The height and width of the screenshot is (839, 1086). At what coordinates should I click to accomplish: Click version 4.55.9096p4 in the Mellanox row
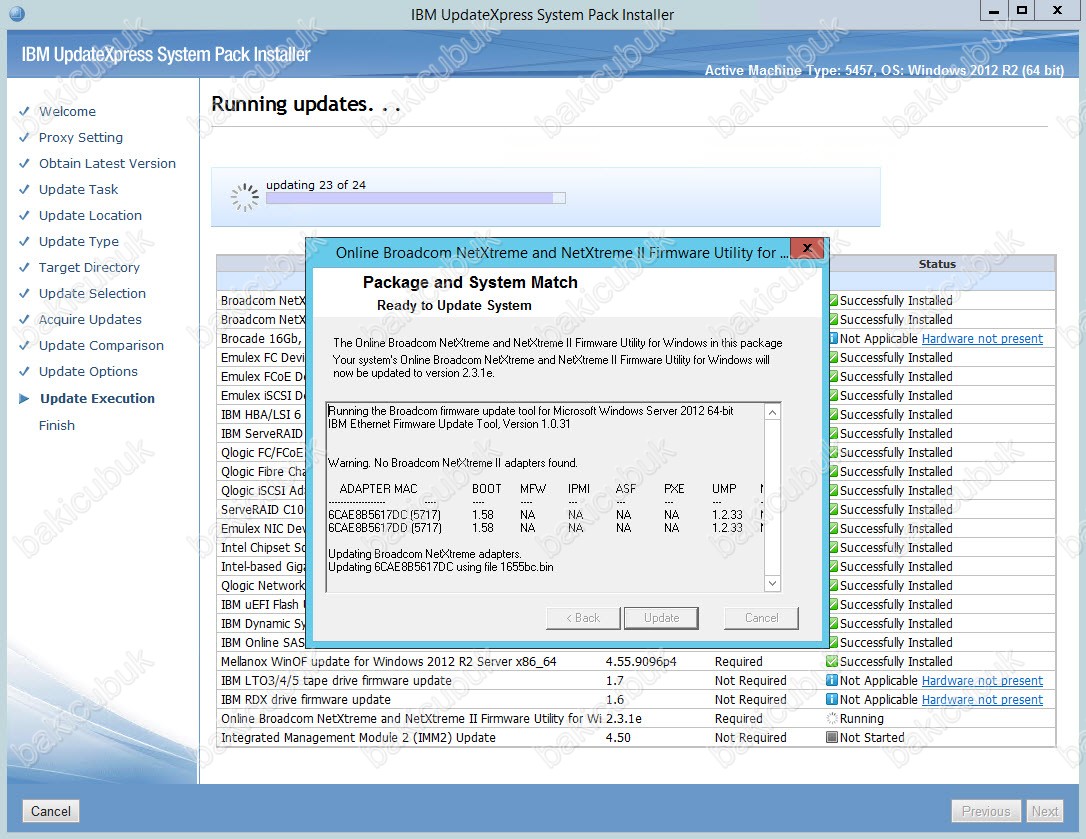pyautogui.click(x=641, y=662)
